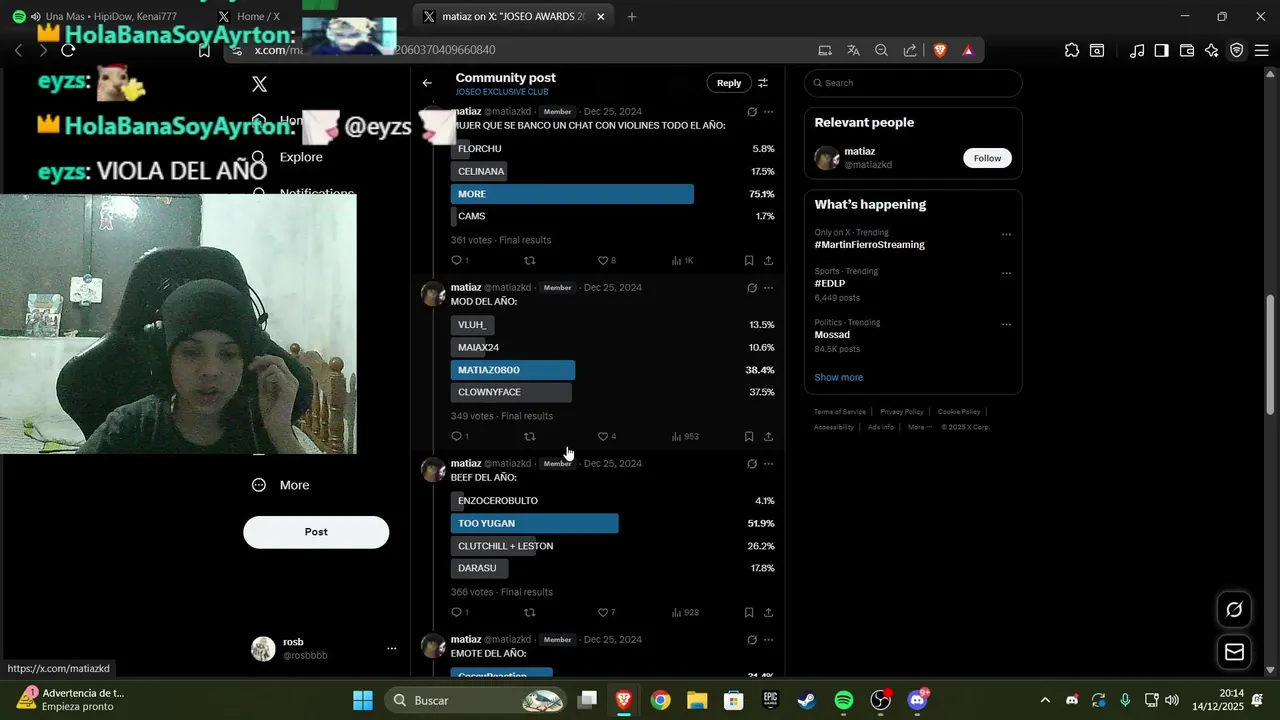Open the floating messages envelope button
Viewport: 1280px width, 720px height.
pyautogui.click(x=1235, y=652)
